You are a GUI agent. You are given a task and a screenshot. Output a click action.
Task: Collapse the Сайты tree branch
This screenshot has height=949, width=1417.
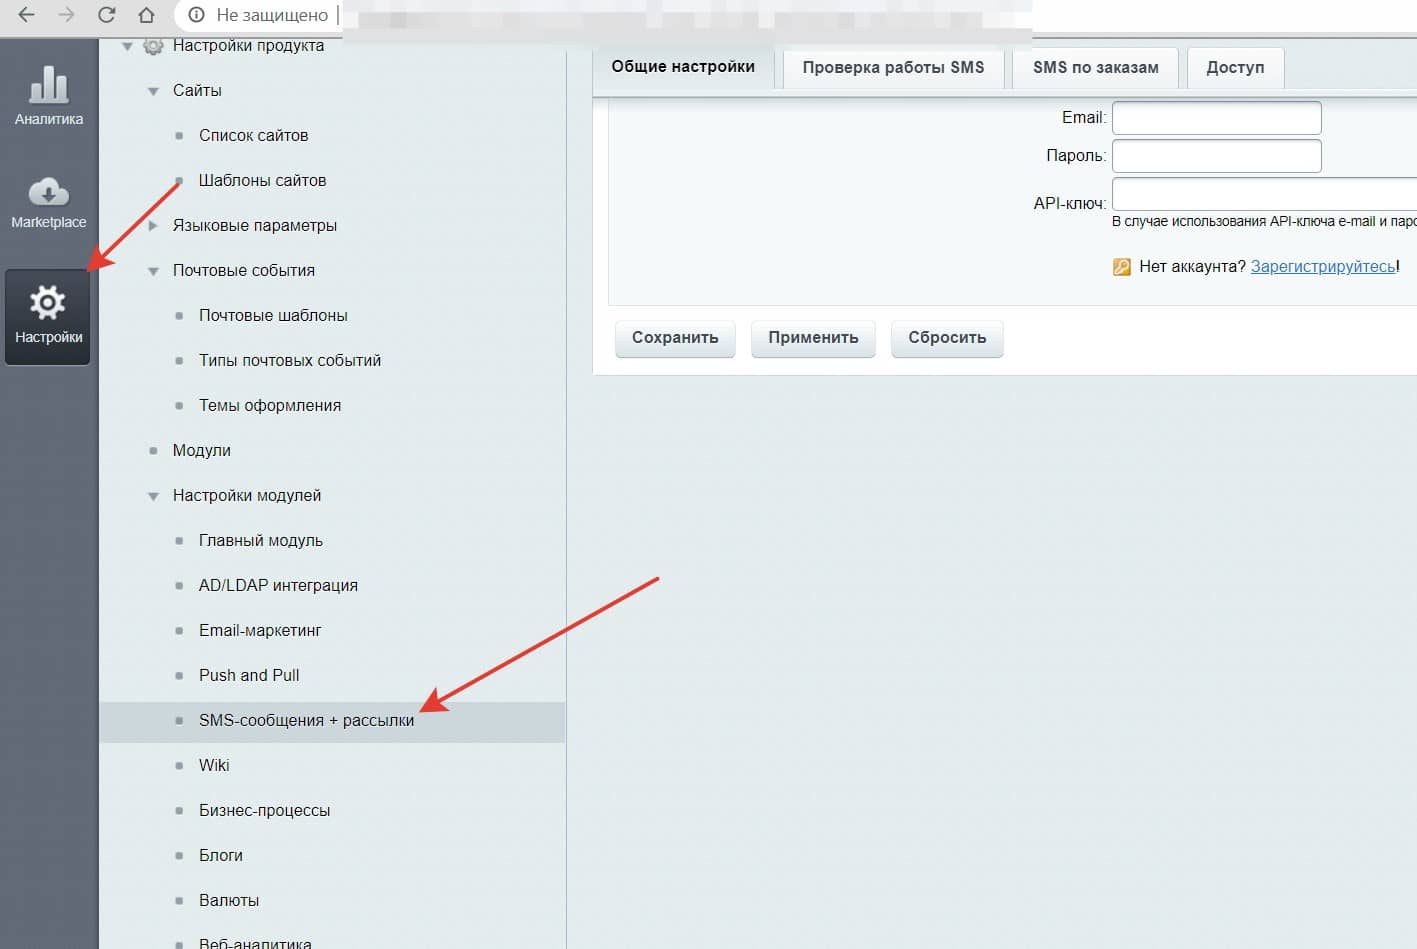152,90
